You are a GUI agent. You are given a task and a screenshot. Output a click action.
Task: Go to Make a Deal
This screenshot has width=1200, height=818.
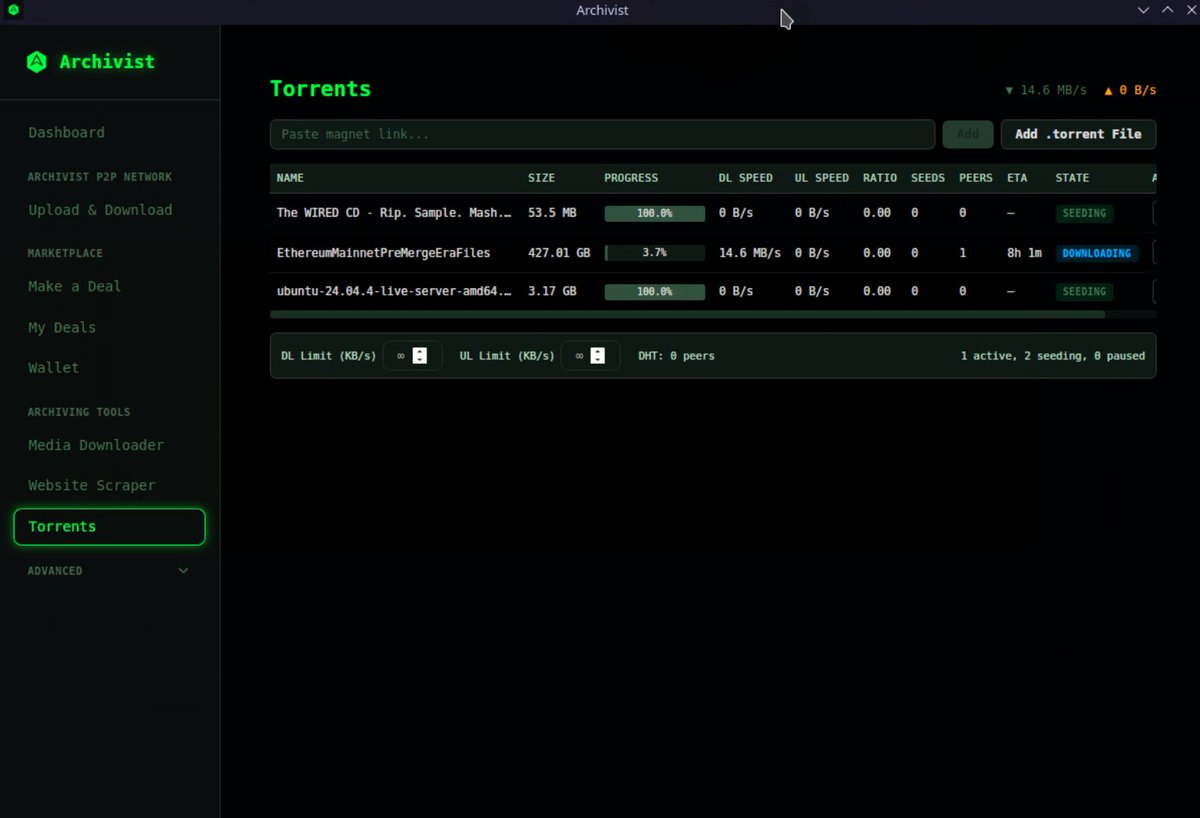coord(74,286)
